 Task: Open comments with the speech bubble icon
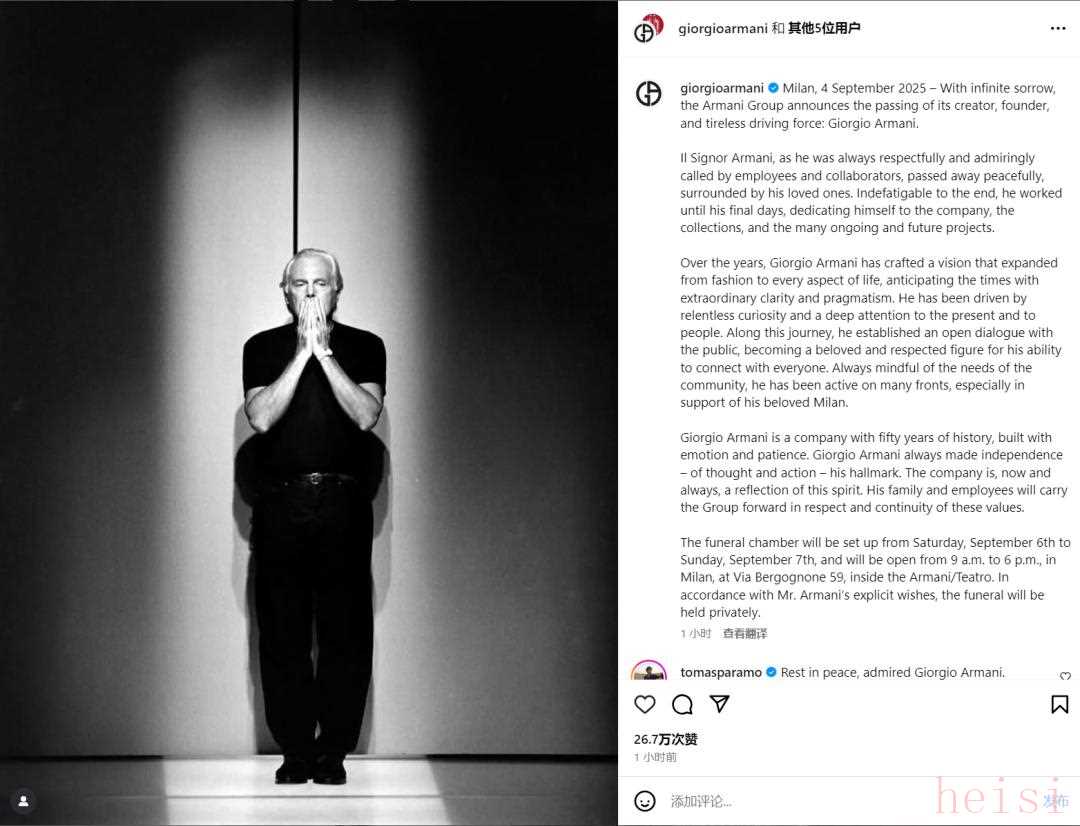[x=682, y=704]
